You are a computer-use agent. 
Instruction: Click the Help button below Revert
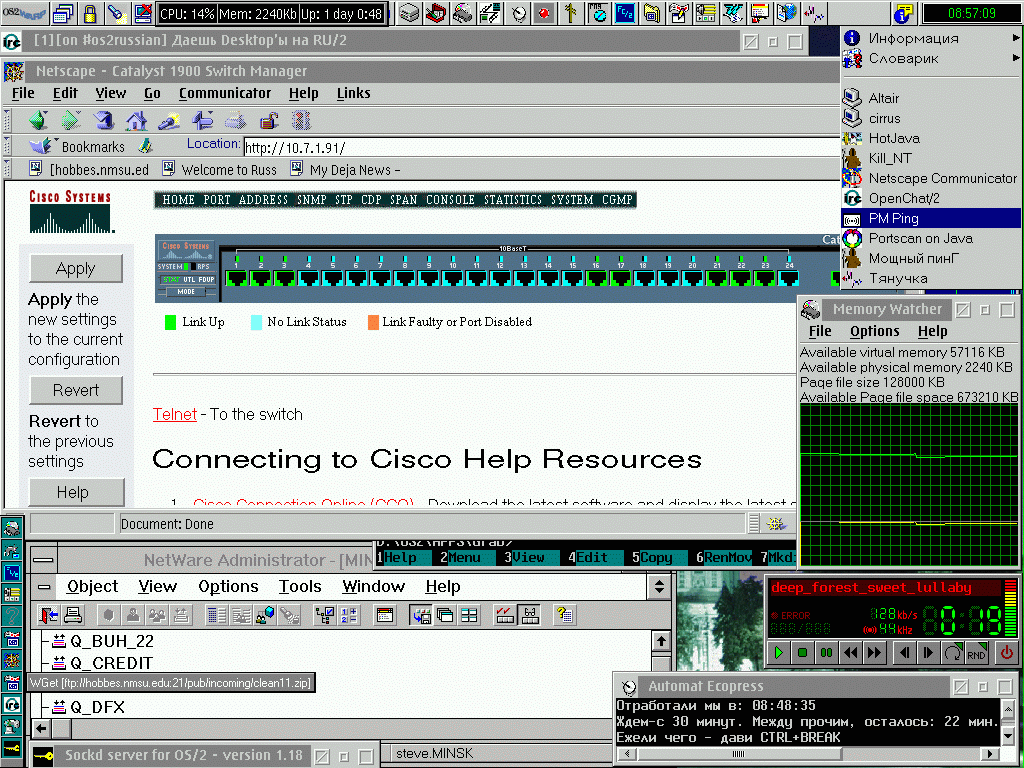[76, 492]
